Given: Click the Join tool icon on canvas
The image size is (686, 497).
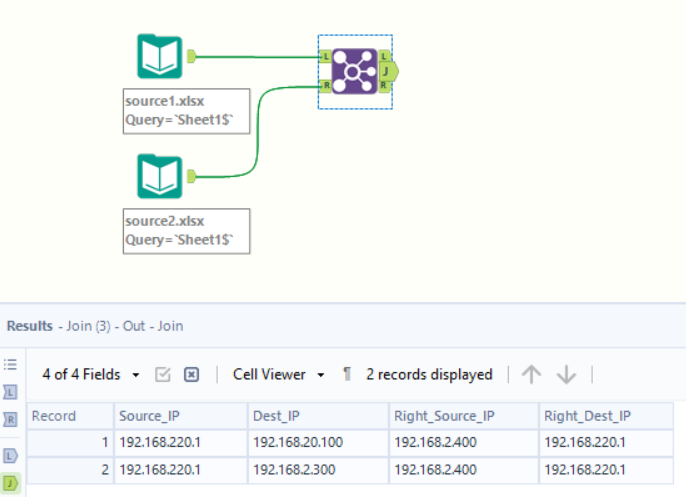Looking at the screenshot, I should [x=354, y=71].
